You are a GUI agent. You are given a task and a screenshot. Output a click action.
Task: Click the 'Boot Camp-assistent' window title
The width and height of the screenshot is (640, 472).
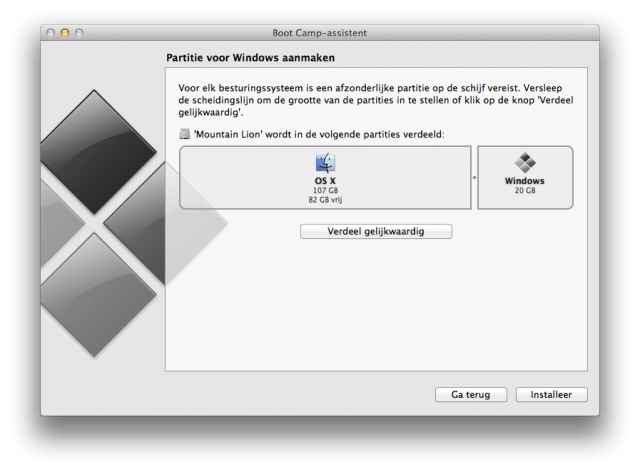click(x=319, y=33)
